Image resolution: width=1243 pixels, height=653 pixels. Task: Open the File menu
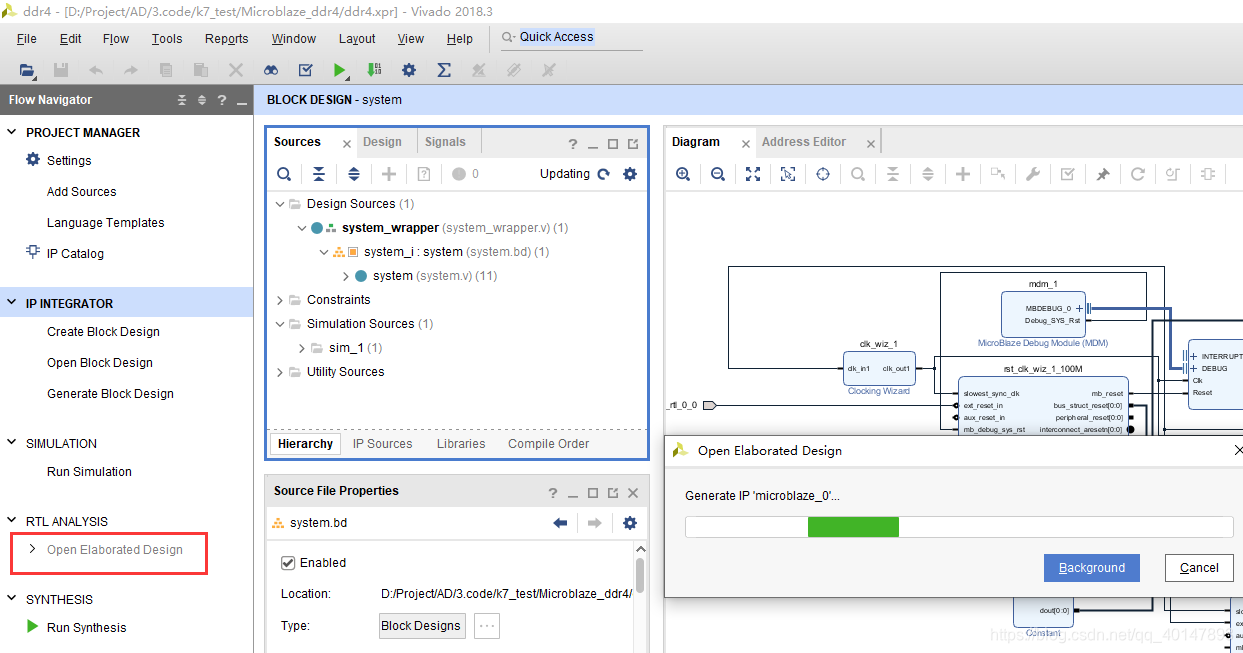click(x=27, y=38)
